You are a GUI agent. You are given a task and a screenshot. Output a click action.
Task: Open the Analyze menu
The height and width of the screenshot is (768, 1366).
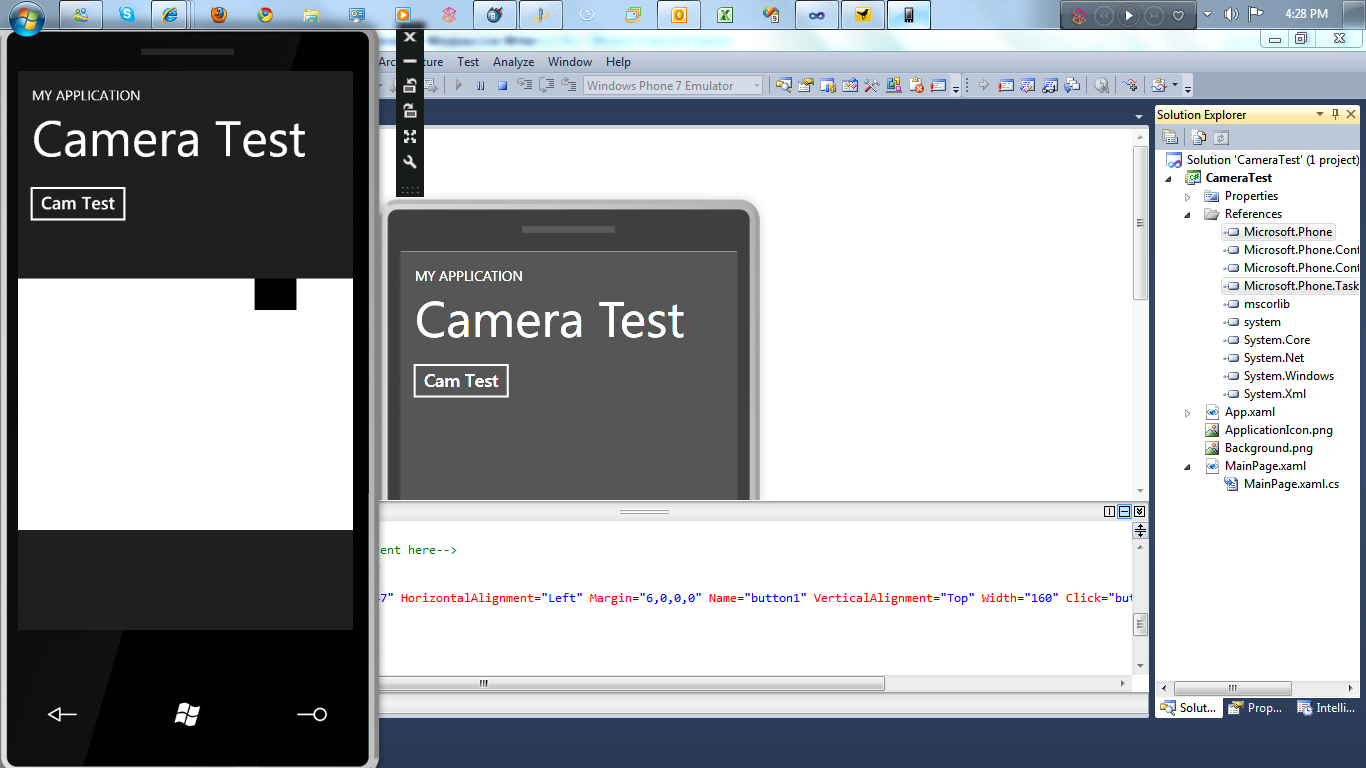(x=514, y=62)
